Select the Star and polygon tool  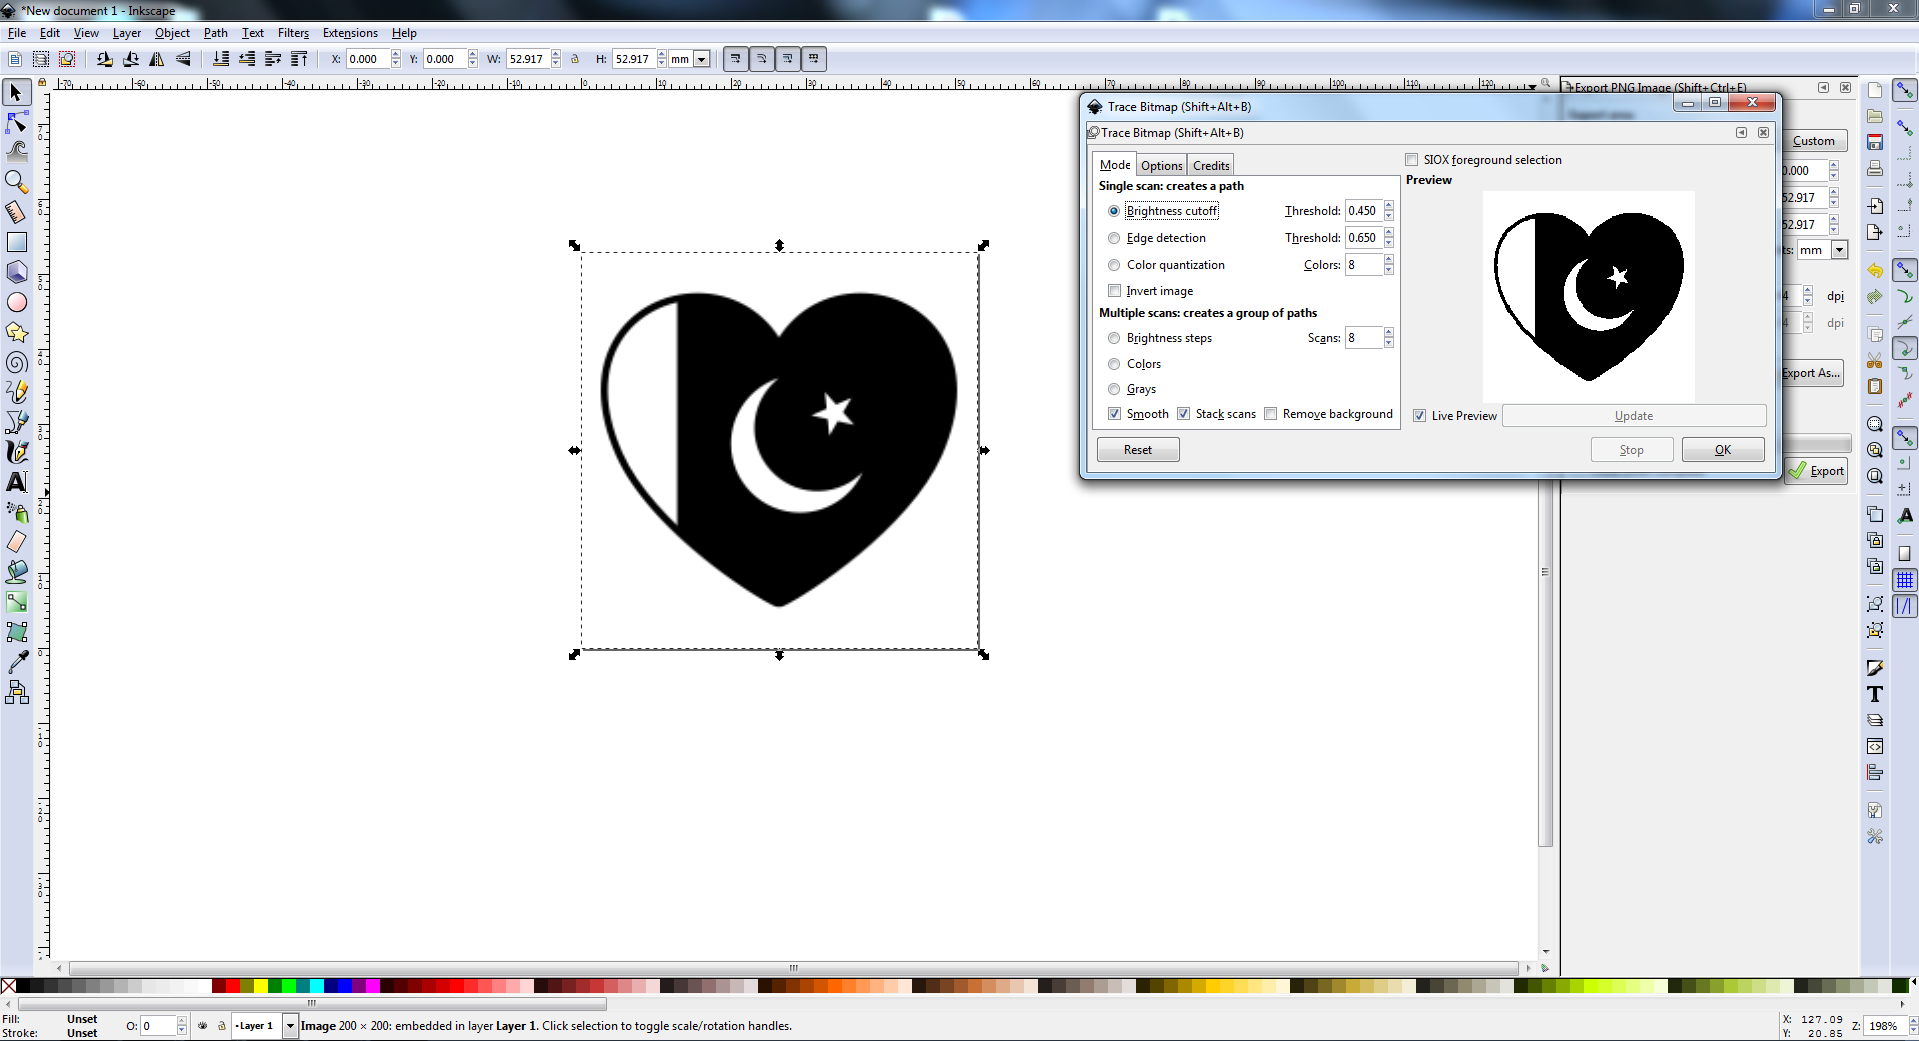pos(17,332)
